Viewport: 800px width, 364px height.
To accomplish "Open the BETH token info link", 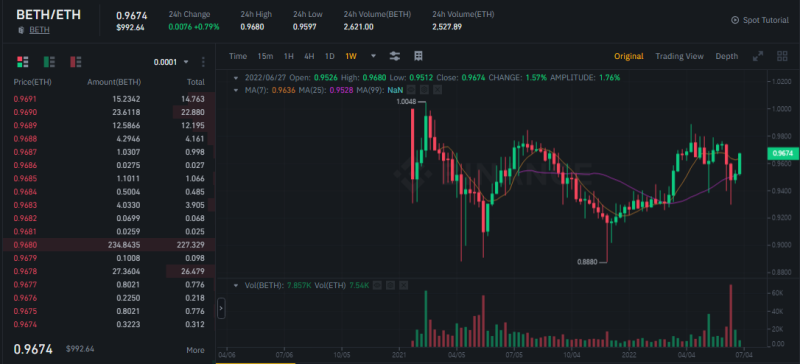I will pyautogui.click(x=39, y=30).
